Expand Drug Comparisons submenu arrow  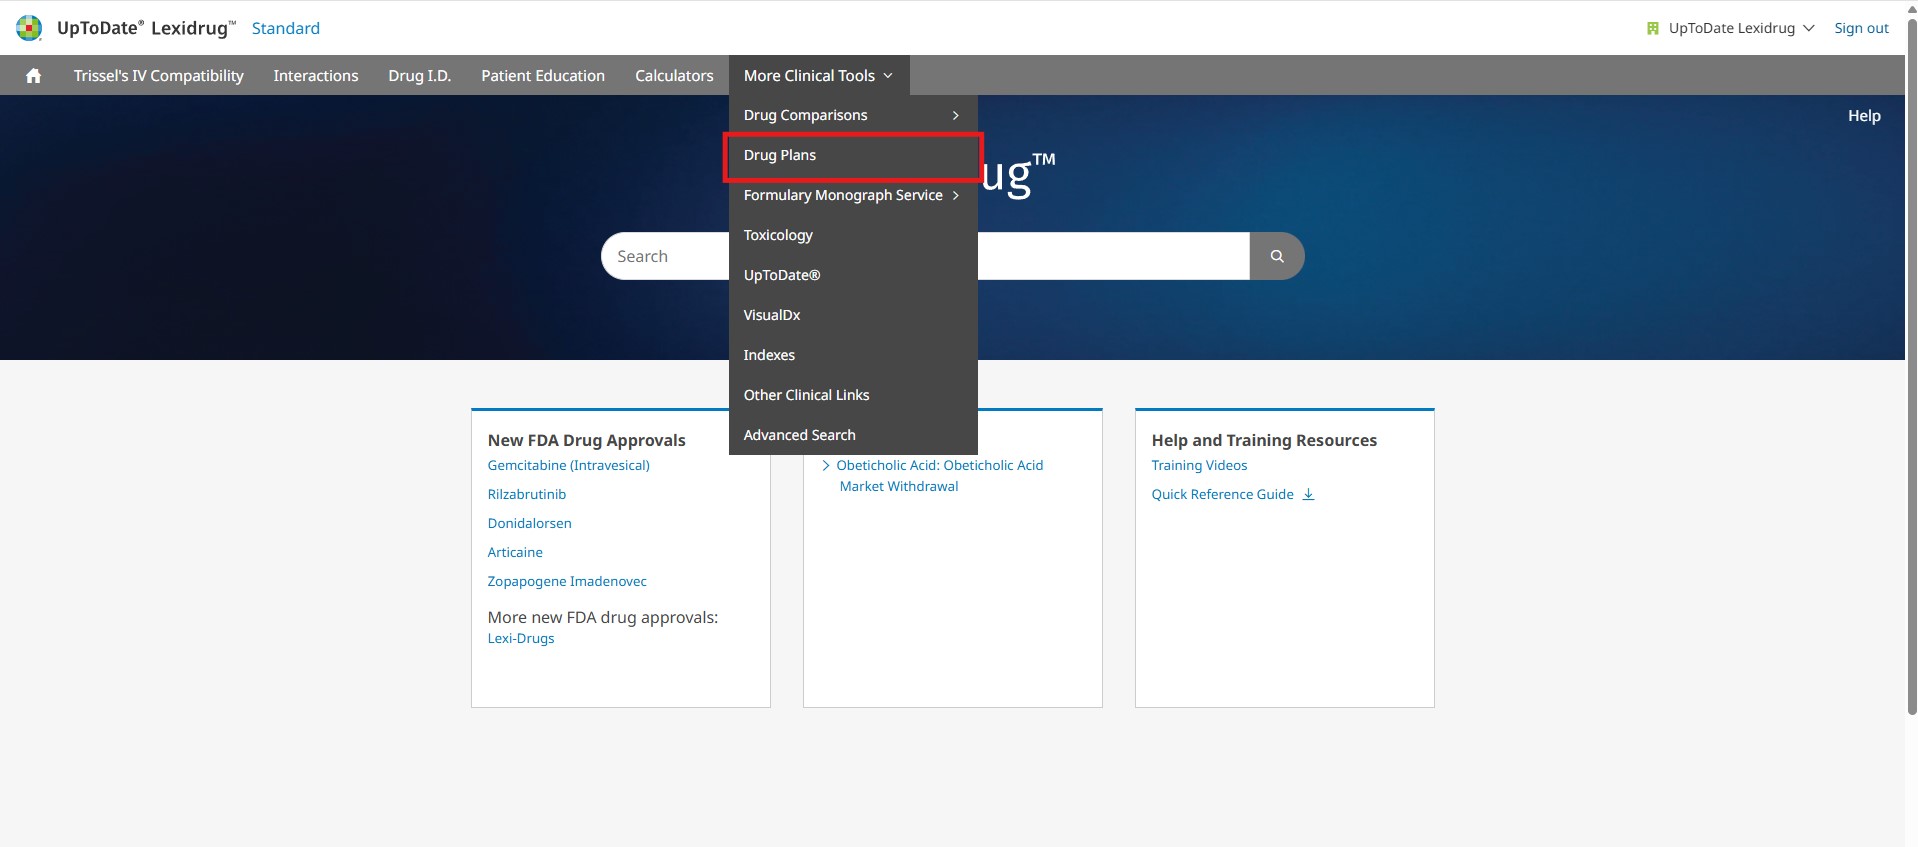click(955, 115)
